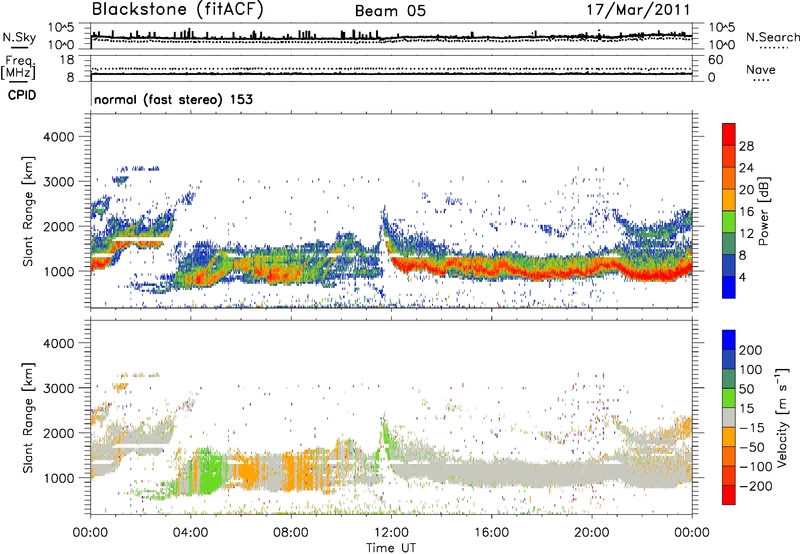Select the dark green Power segment between 8 and 12
Image resolution: width=800 pixels, height=554 pixels.
pyautogui.click(x=729, y=244)
